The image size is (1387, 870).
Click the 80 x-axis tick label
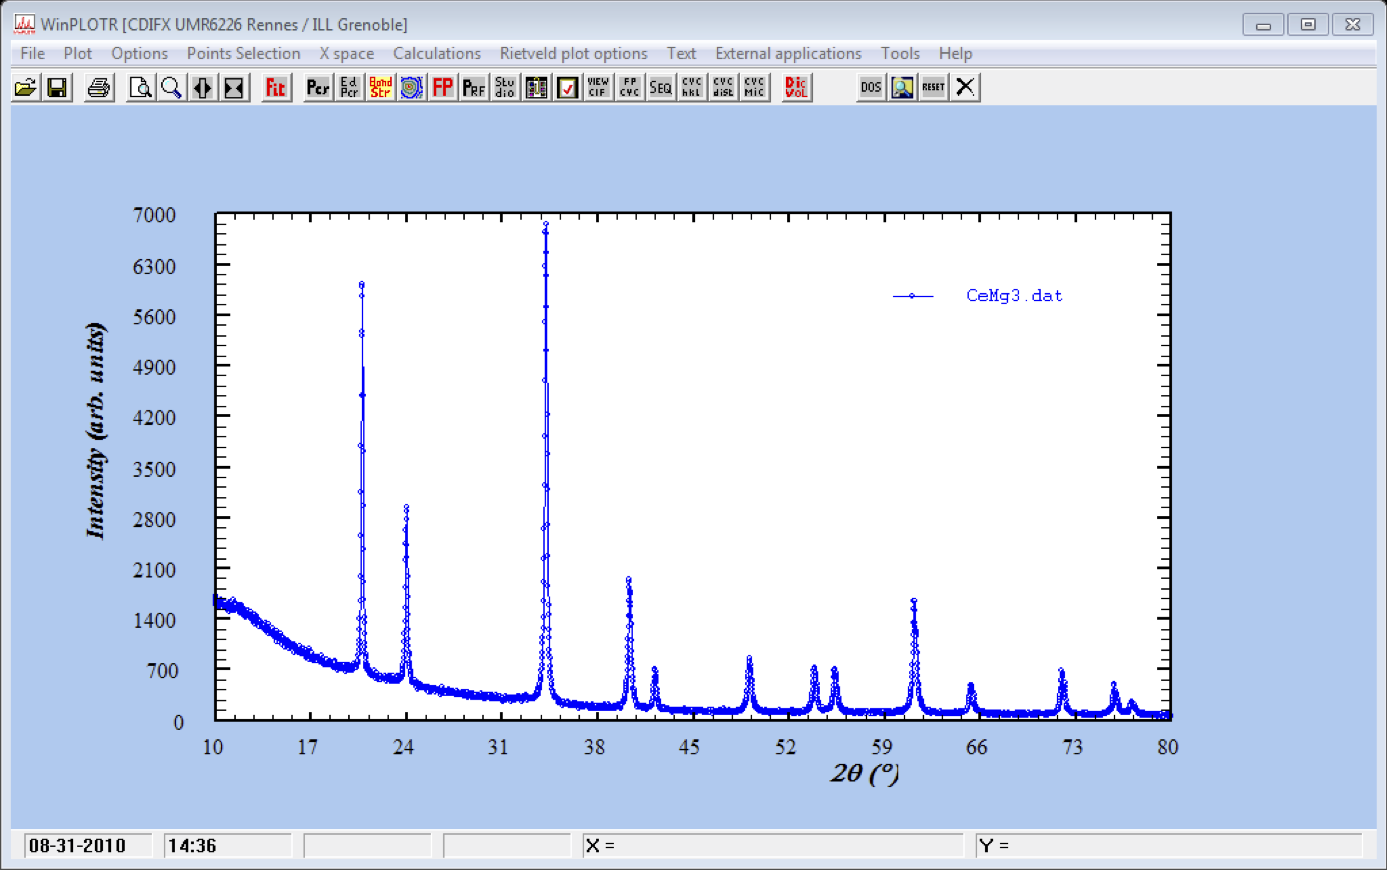1168,747
